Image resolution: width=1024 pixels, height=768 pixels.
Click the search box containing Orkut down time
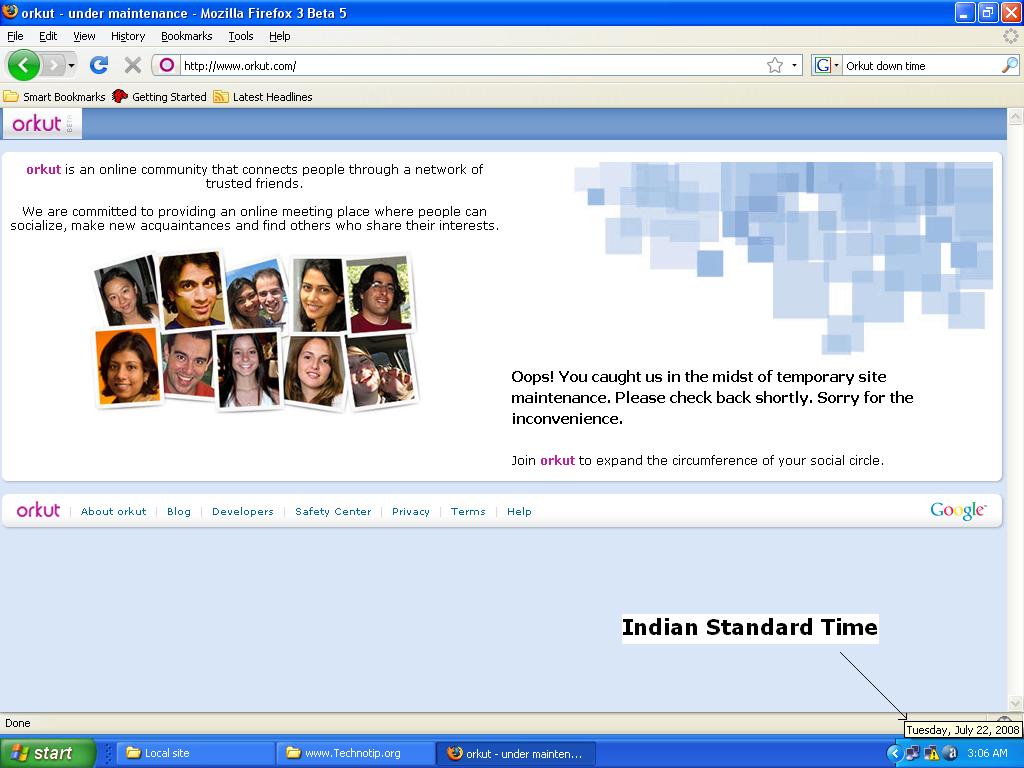[921, 65]
